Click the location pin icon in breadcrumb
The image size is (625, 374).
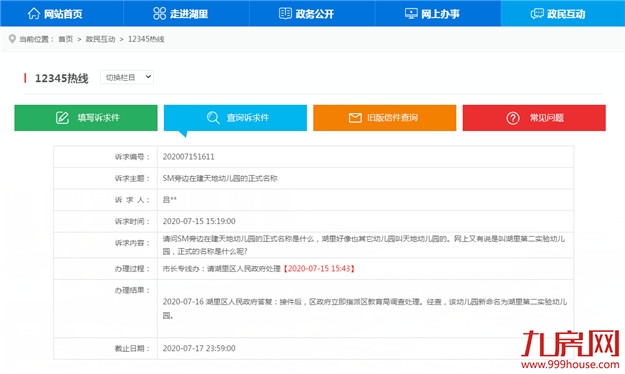[x=12, y=39]
